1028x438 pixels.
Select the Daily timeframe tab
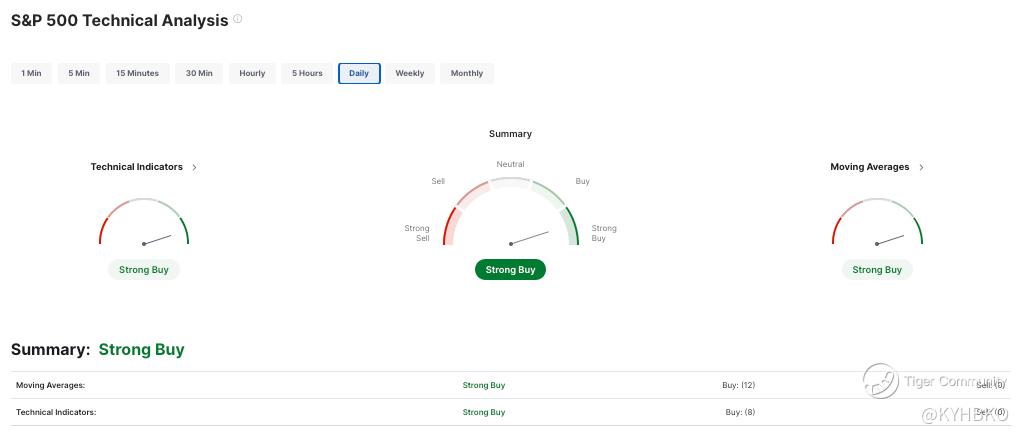click(x=359, y=73)
